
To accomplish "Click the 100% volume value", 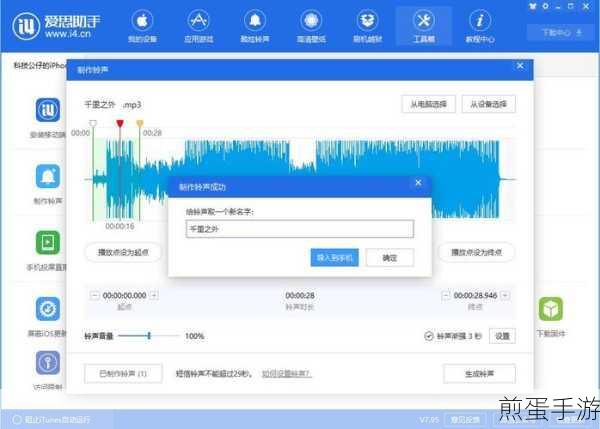I will tap(194, 336).
